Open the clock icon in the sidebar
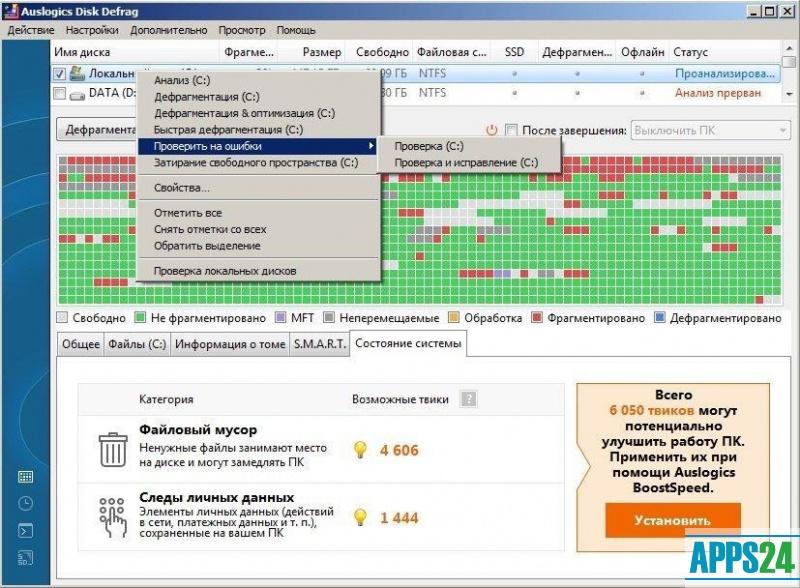The width and height of the screenshot is (800, 588). pos(25,504)
